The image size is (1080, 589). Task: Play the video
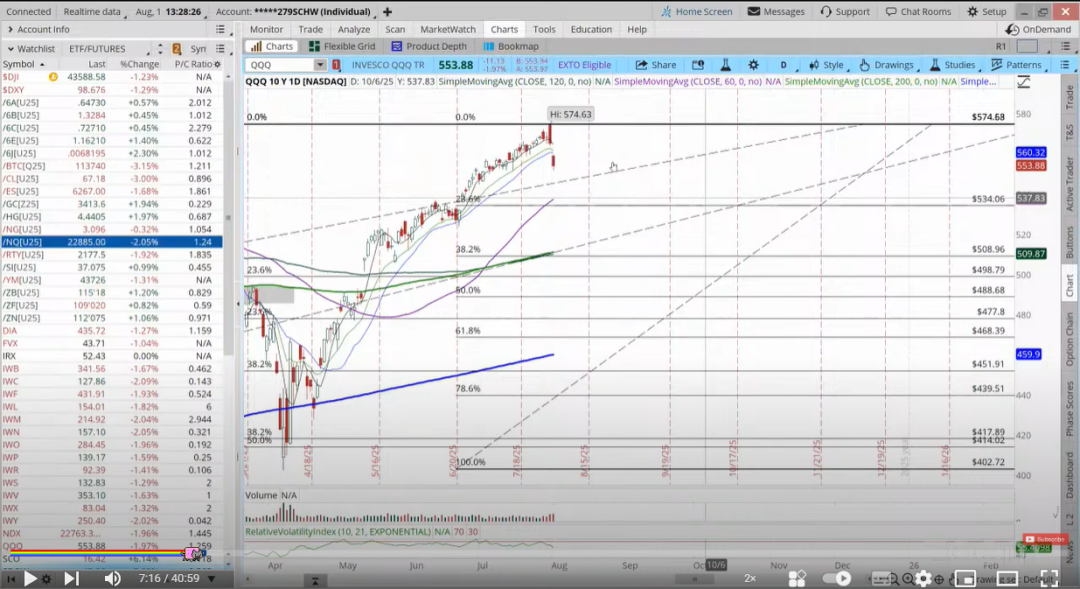click(30, 579)
